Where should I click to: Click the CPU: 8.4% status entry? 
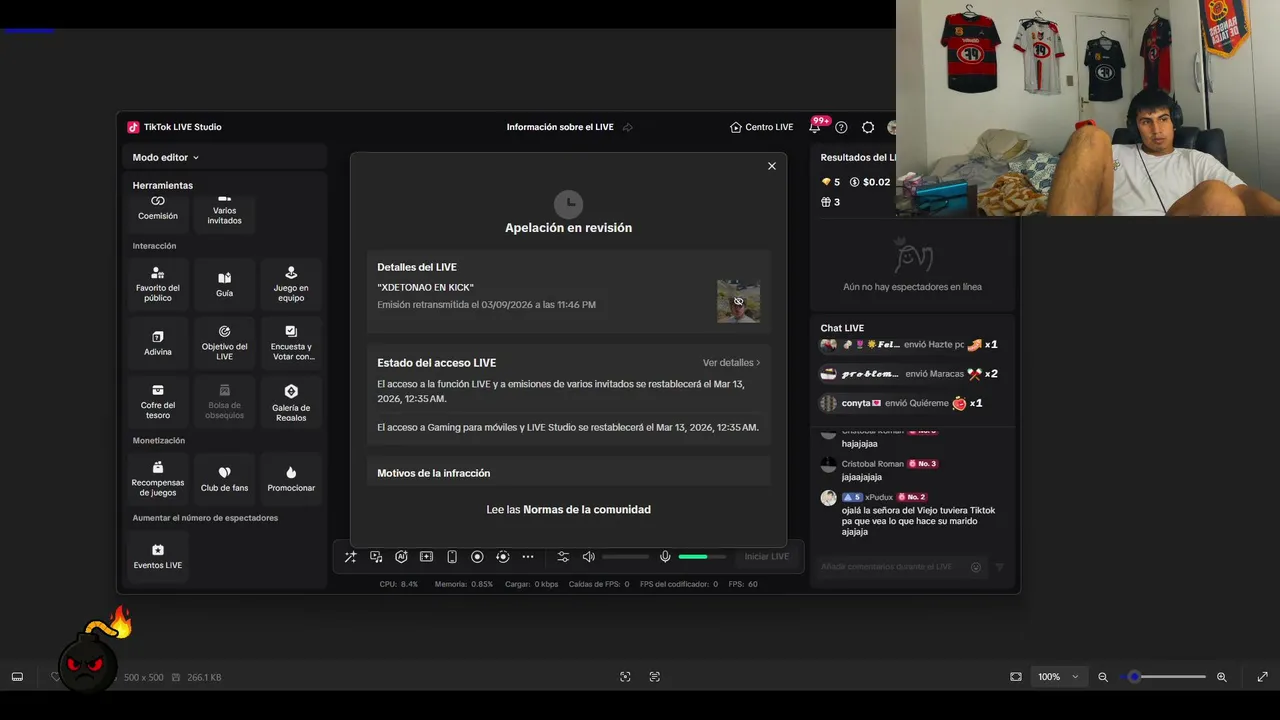[399, 584]
